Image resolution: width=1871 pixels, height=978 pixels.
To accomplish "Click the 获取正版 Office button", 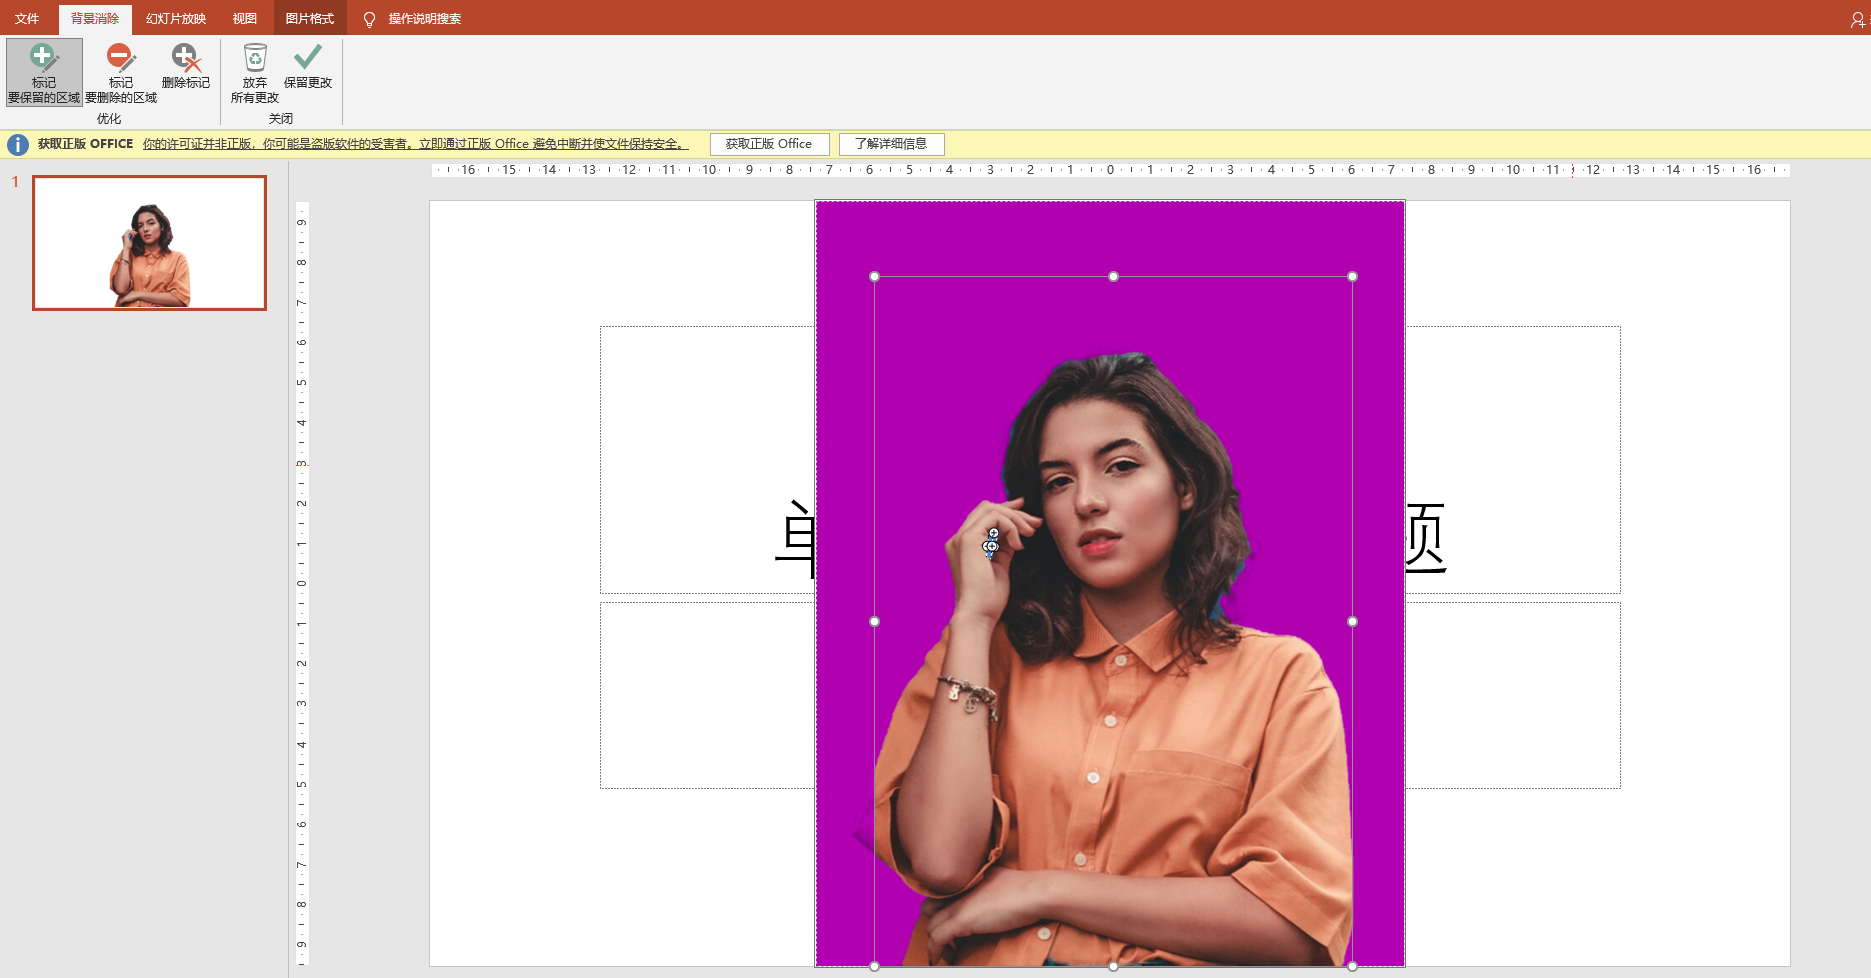I will (x=769, y=144).
